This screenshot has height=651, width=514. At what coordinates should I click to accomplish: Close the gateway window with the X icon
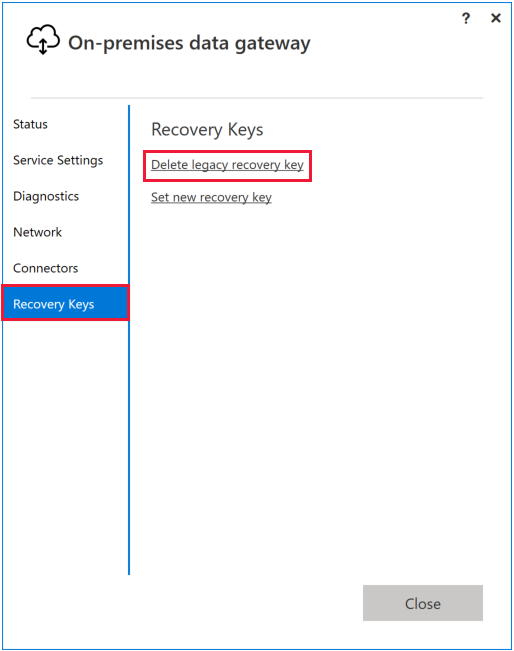(x=496, y=18)
